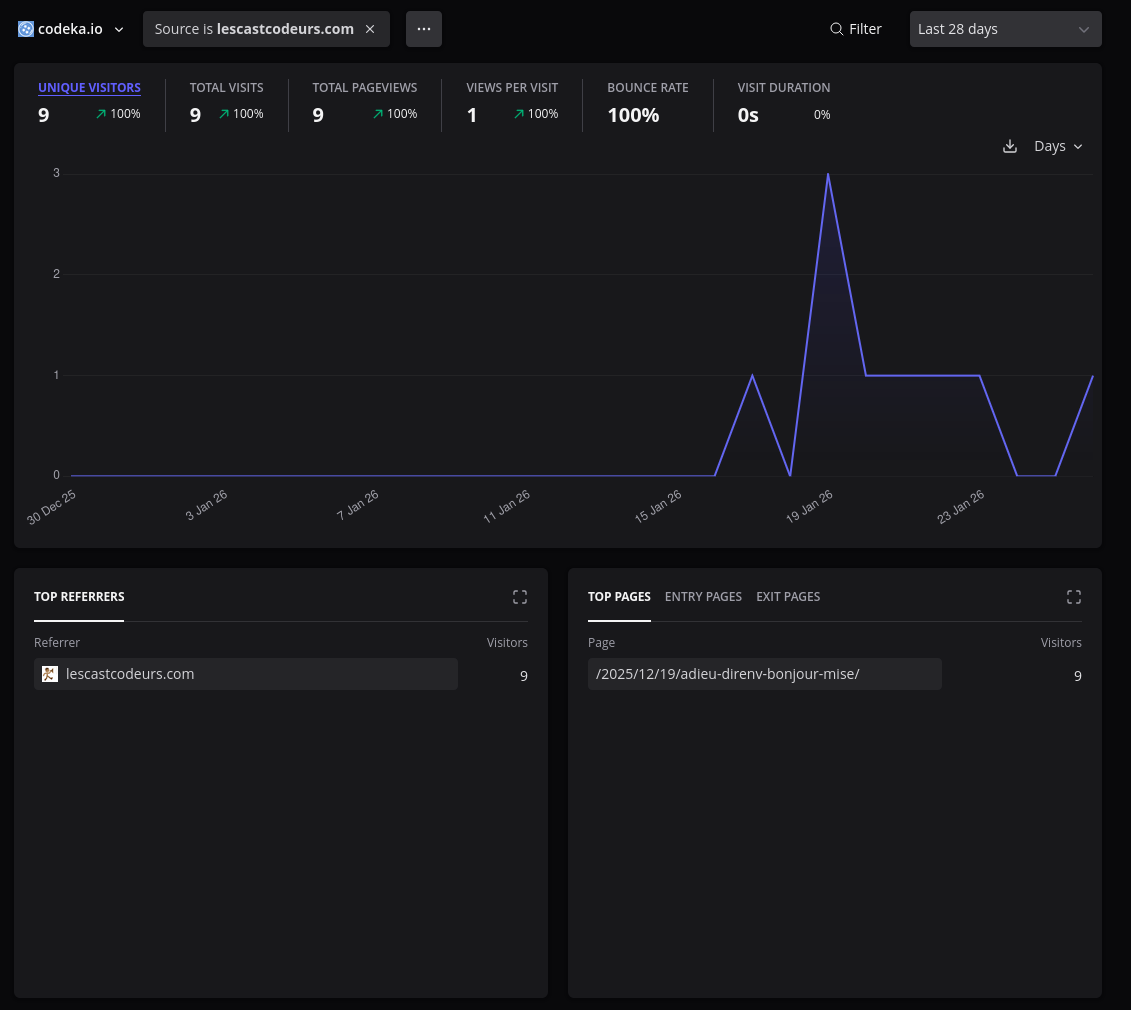Click the Filter search icon
The image size is (1131, 1010).
coord(837,29)
